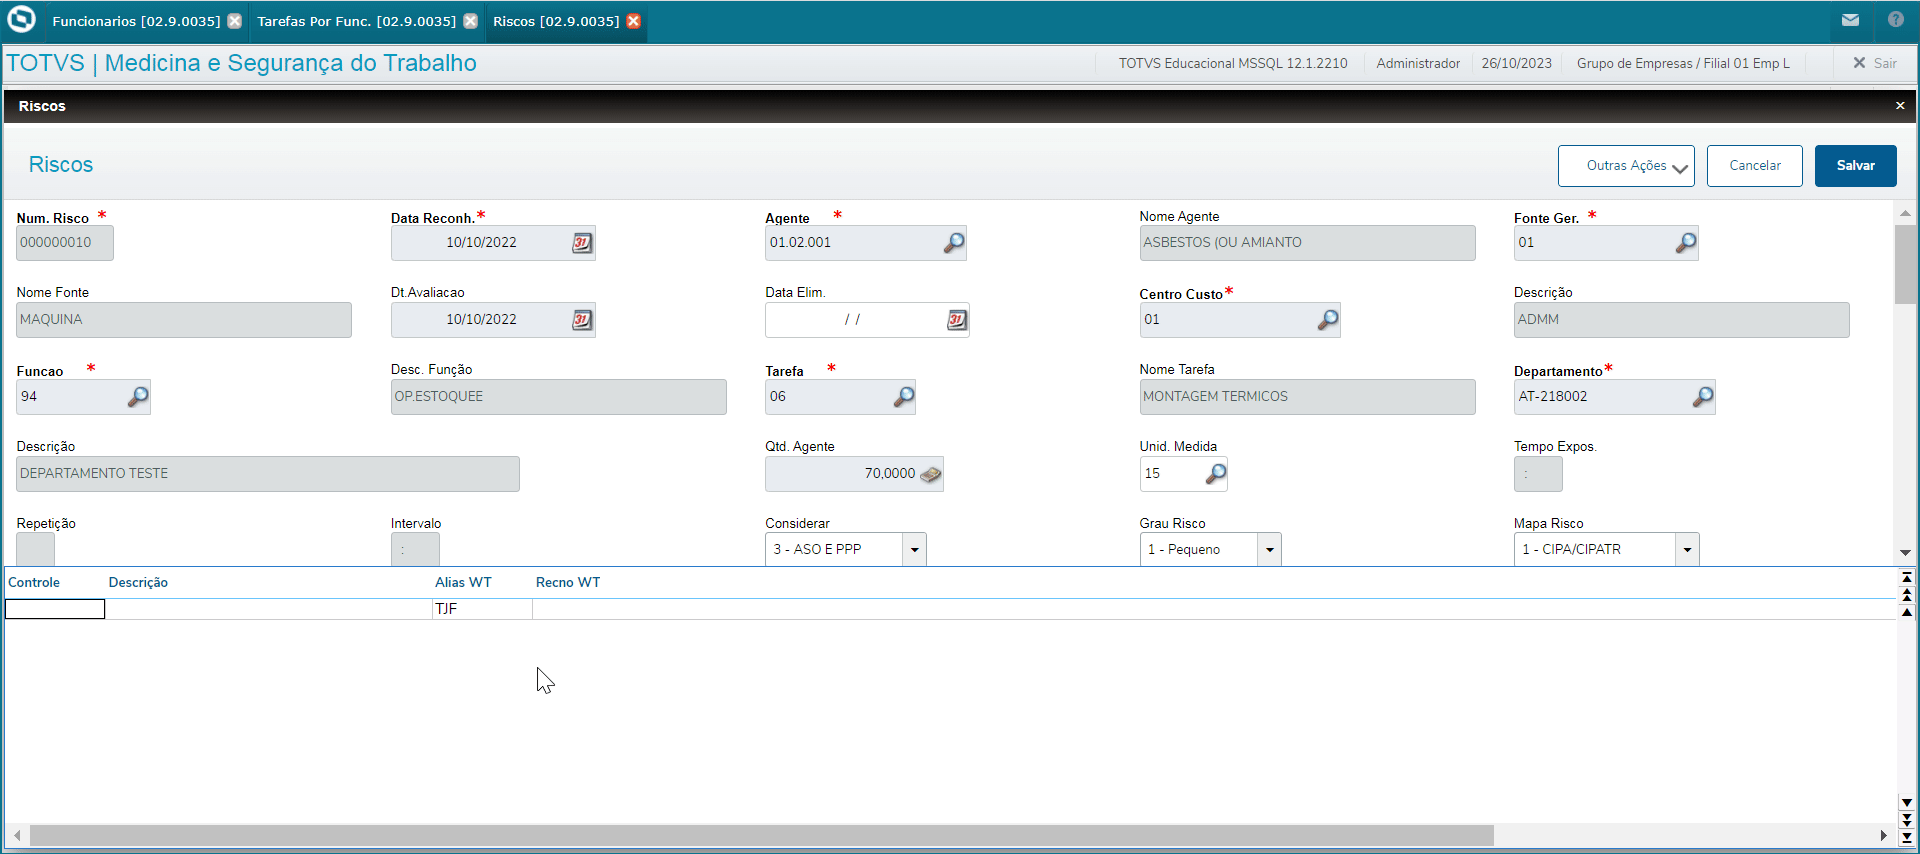Click Administrador user label
Viewport: 1920px width, 854px height.
pyautogui.click(x=1418, y=63)
